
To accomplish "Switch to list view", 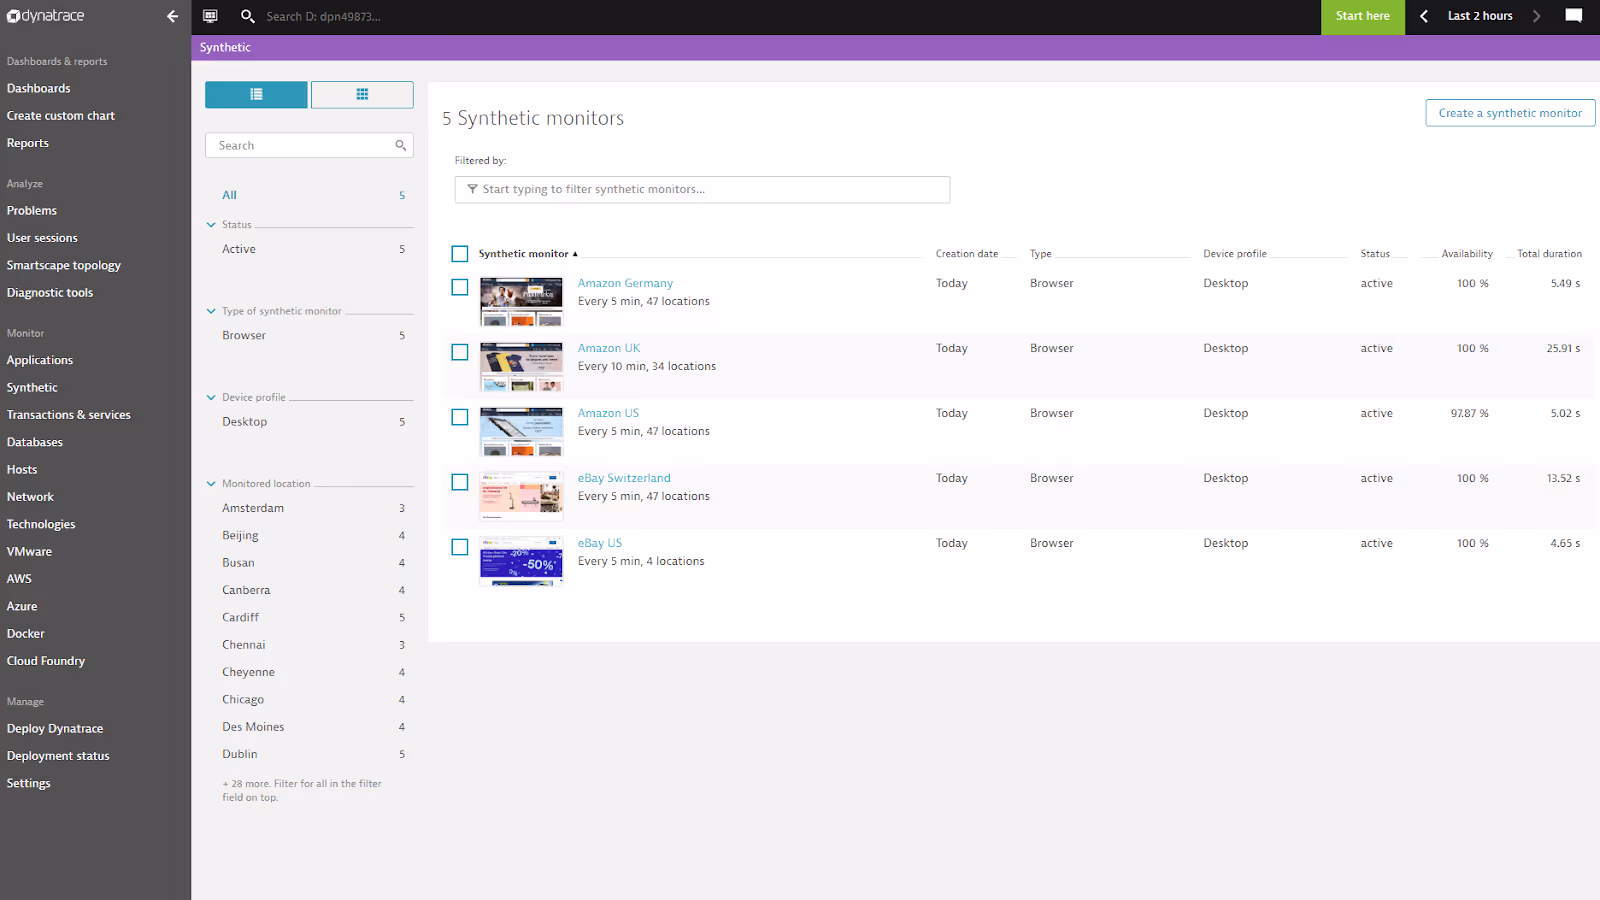I will click(x=256, y=94).
